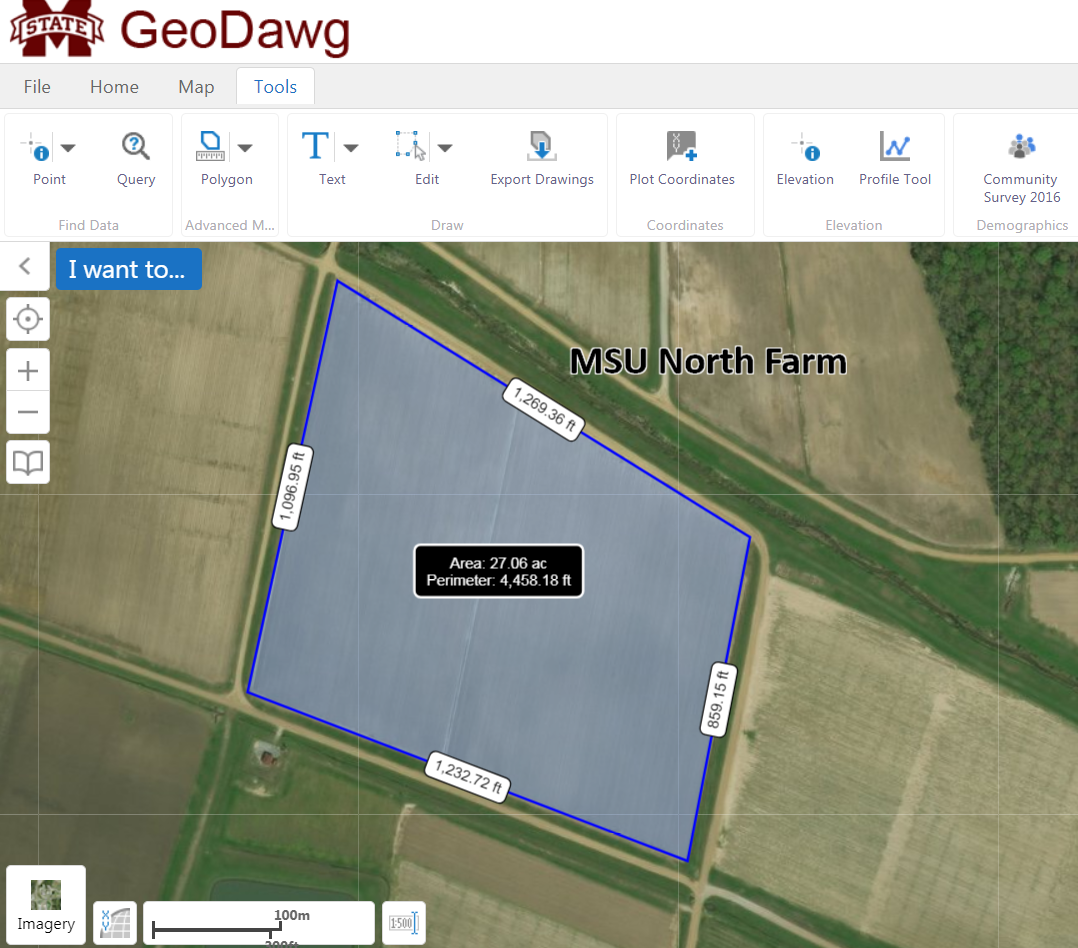Click the Area 27.06 ac measurement label

click(498, 571)
